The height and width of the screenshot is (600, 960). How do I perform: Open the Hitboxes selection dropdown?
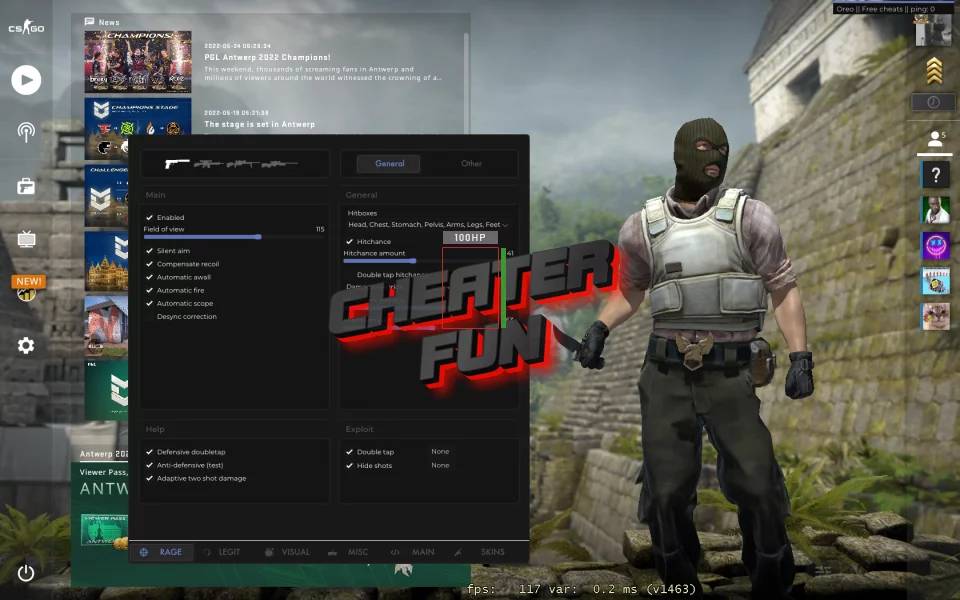[428, 222]
